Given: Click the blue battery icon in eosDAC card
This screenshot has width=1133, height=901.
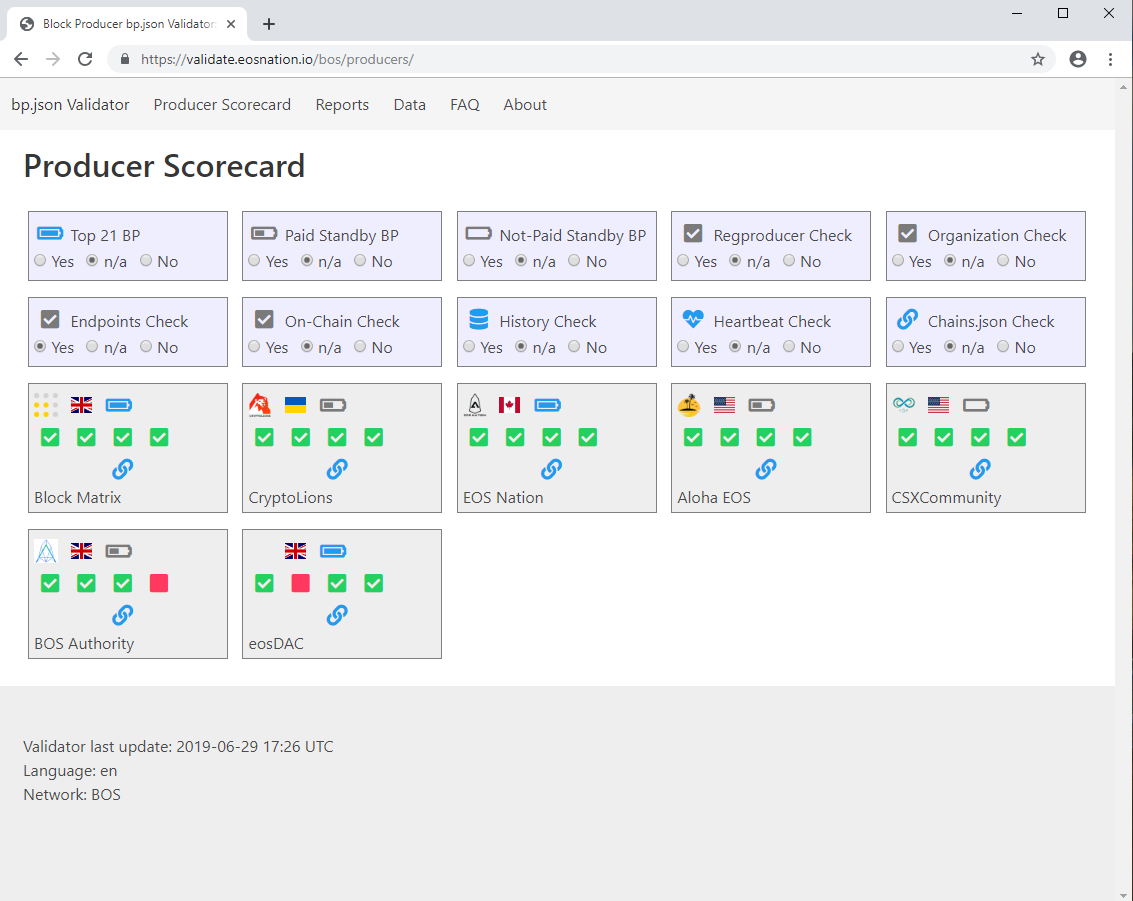Looking at the screenshot, I should (x=333, y=551).
